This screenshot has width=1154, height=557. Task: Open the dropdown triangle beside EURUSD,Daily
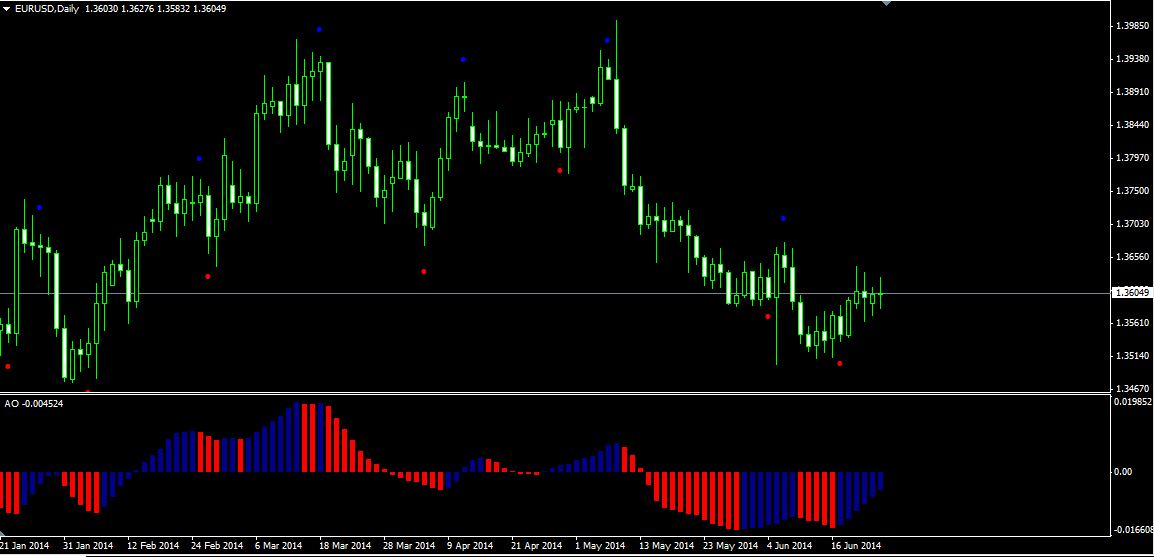tap(7, 9)
